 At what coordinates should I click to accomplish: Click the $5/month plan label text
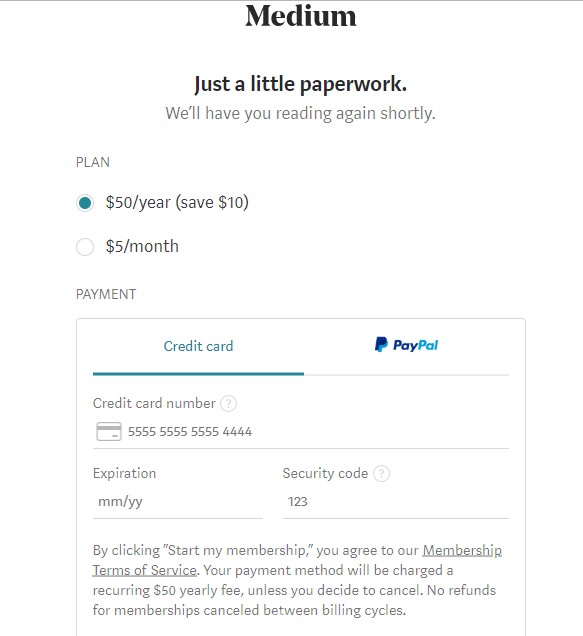[x=142, y=246]
